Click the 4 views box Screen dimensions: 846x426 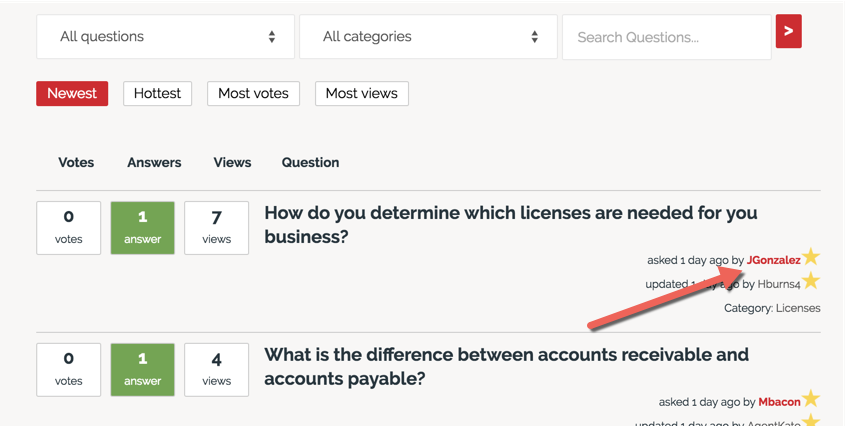point(216,369)
